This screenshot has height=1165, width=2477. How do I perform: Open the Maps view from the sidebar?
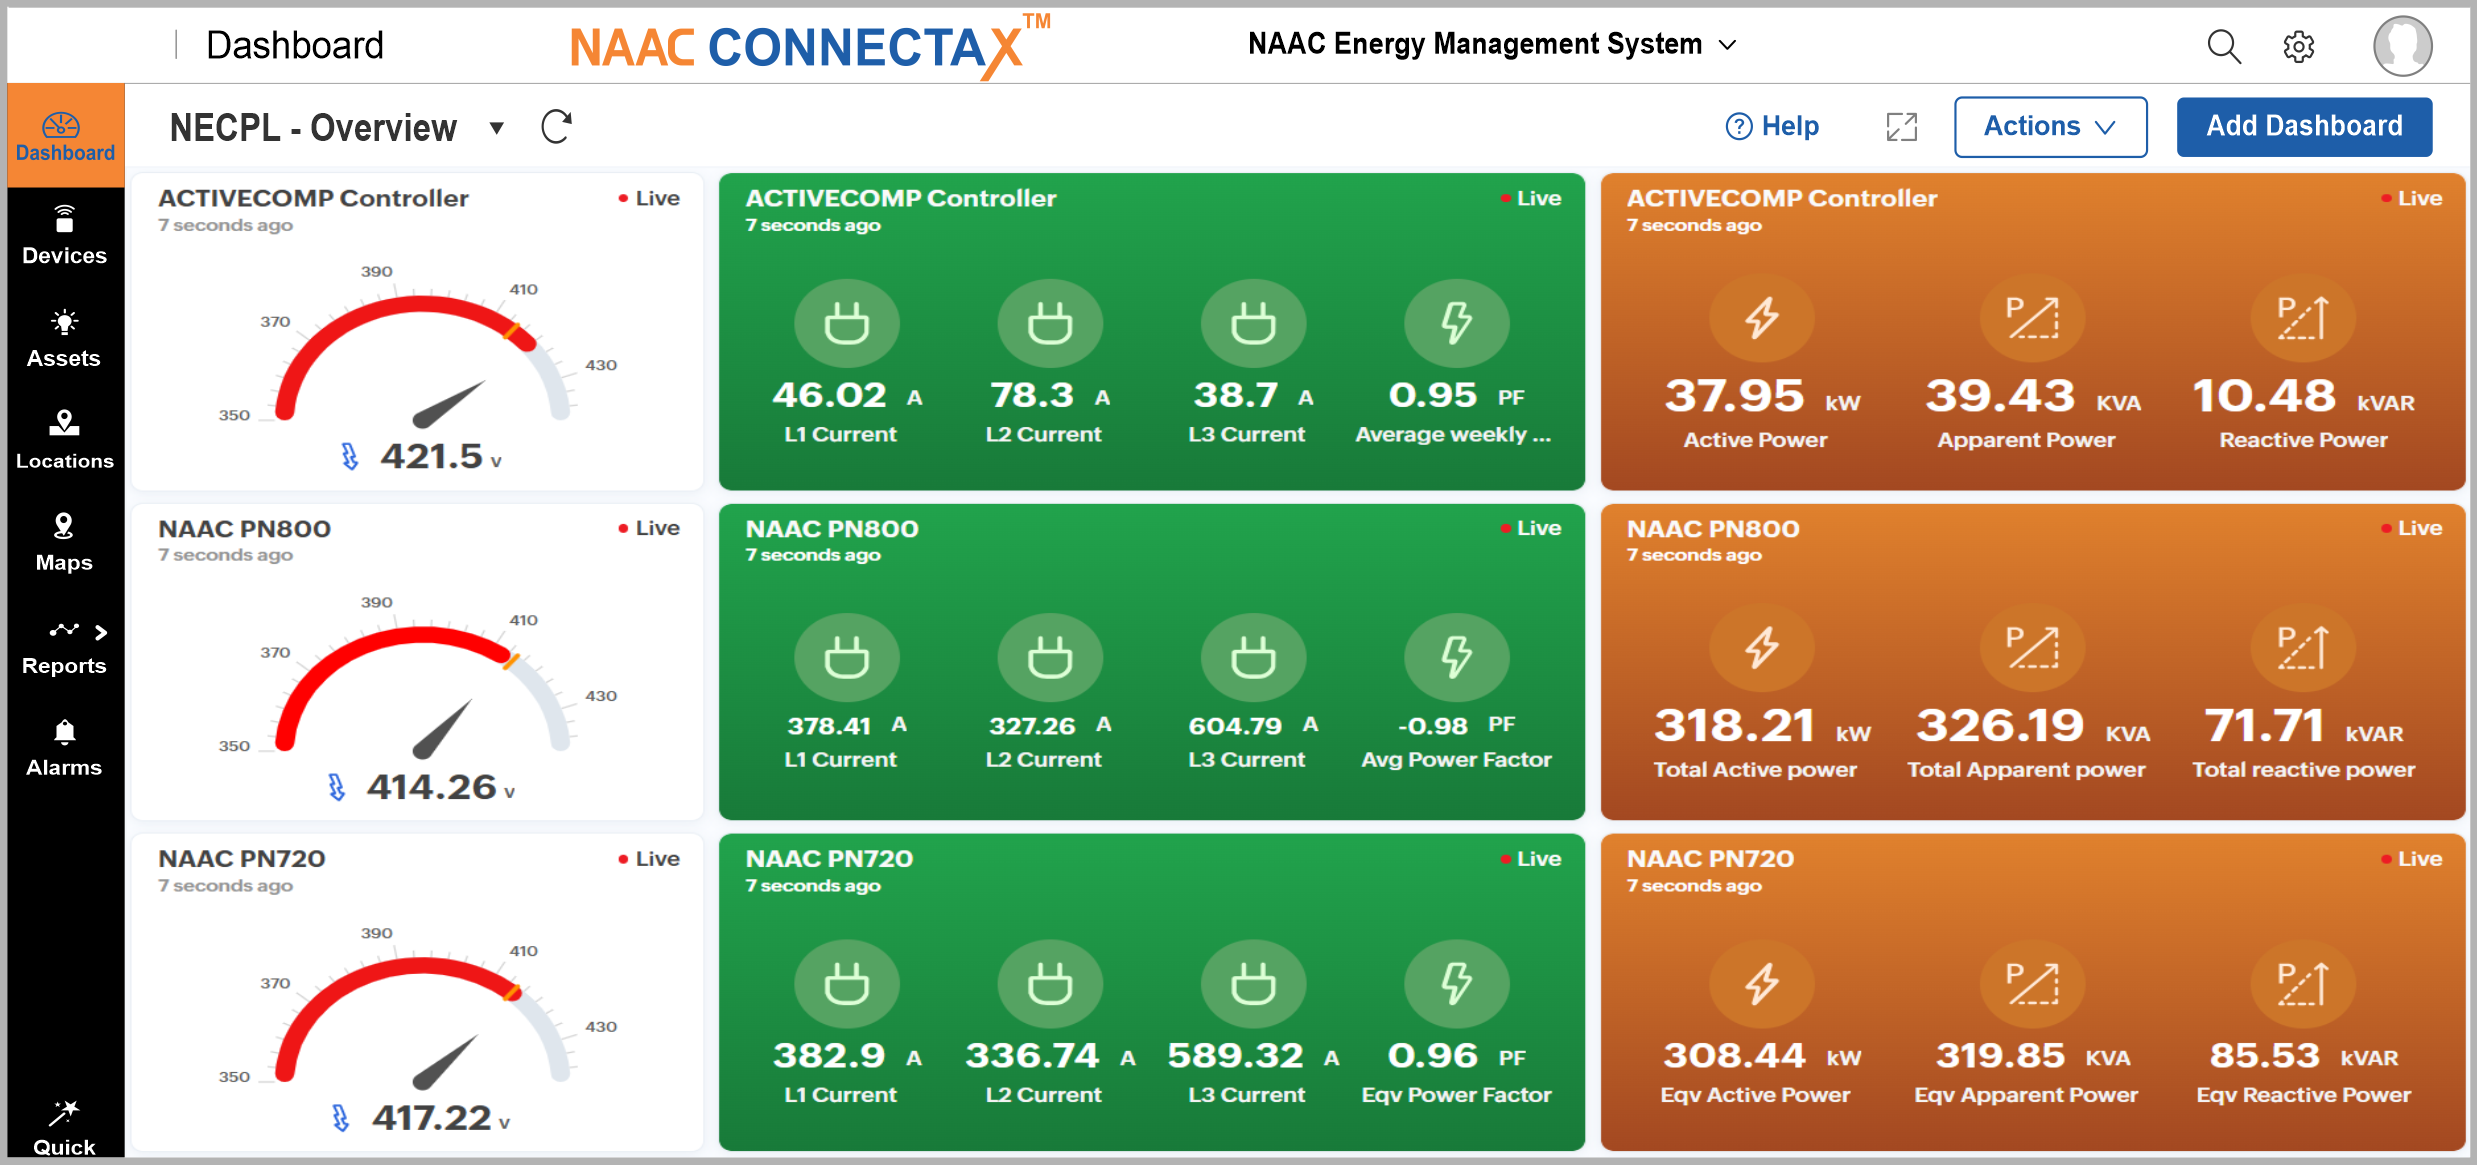pyautogui.click(x=63, y=542)
